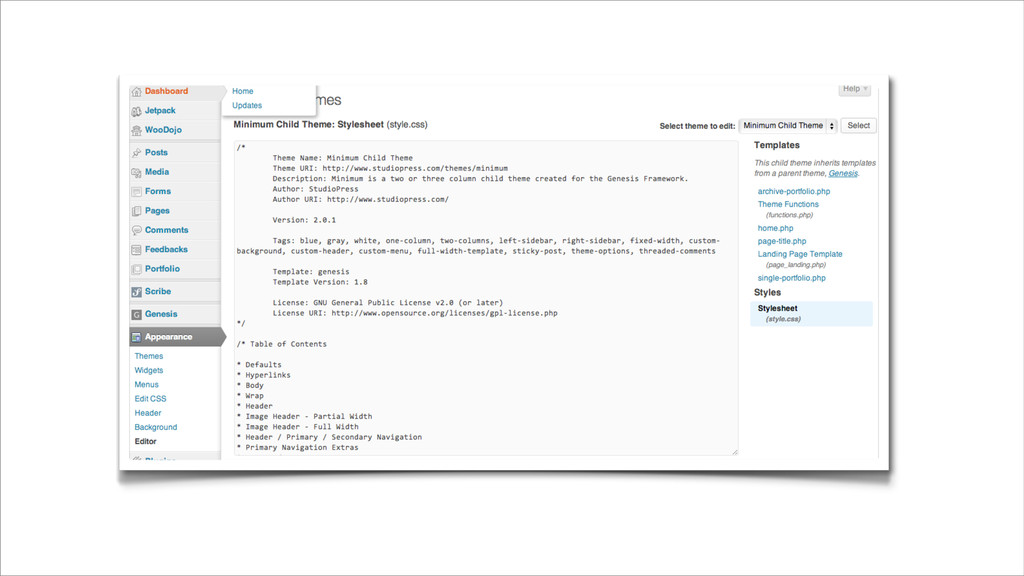Open archive-portfolio.php template
1024x576 pixels.
(x=793, y=191)
